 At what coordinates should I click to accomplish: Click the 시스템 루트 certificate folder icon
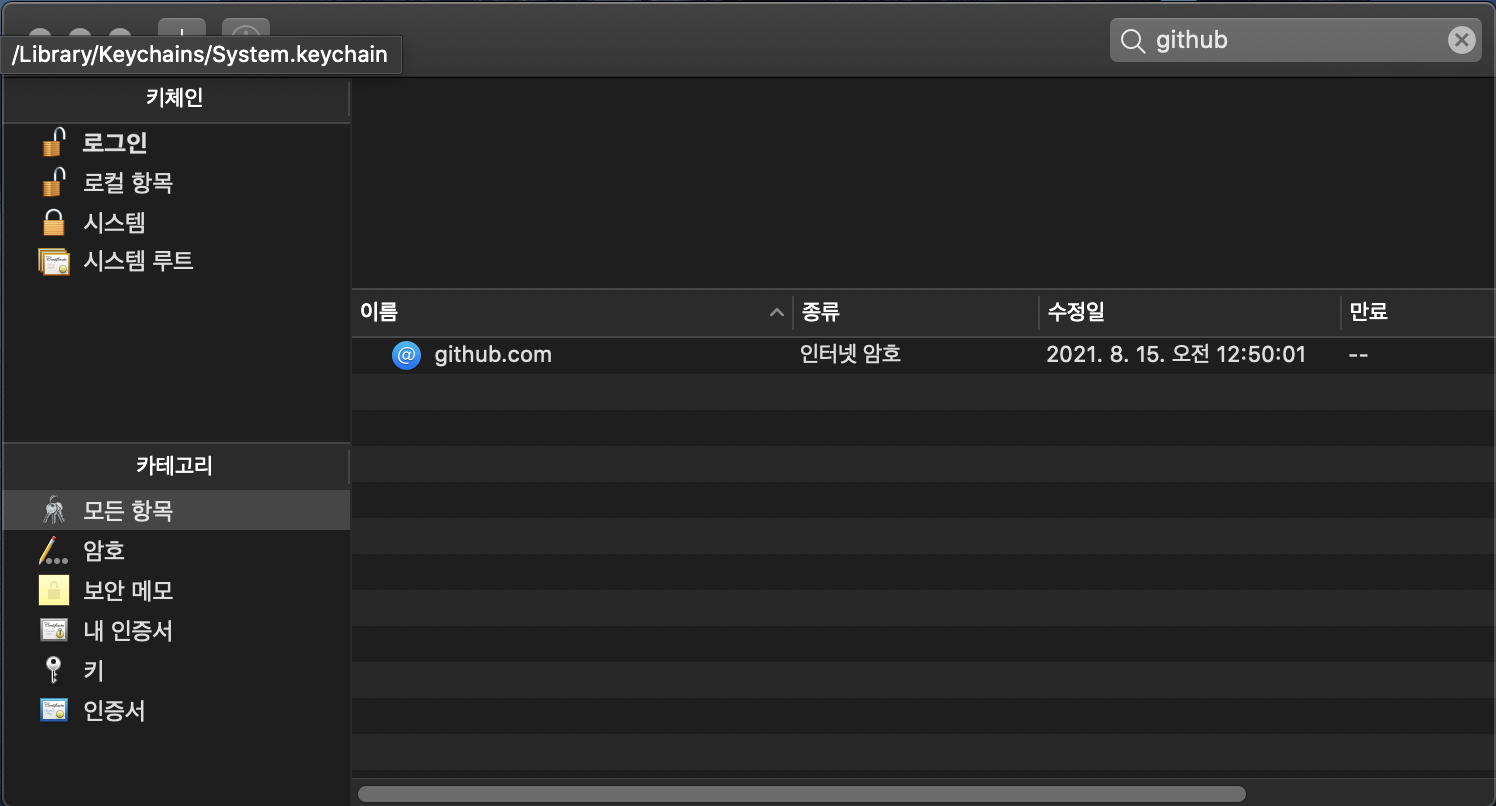(x=54, y=262)
